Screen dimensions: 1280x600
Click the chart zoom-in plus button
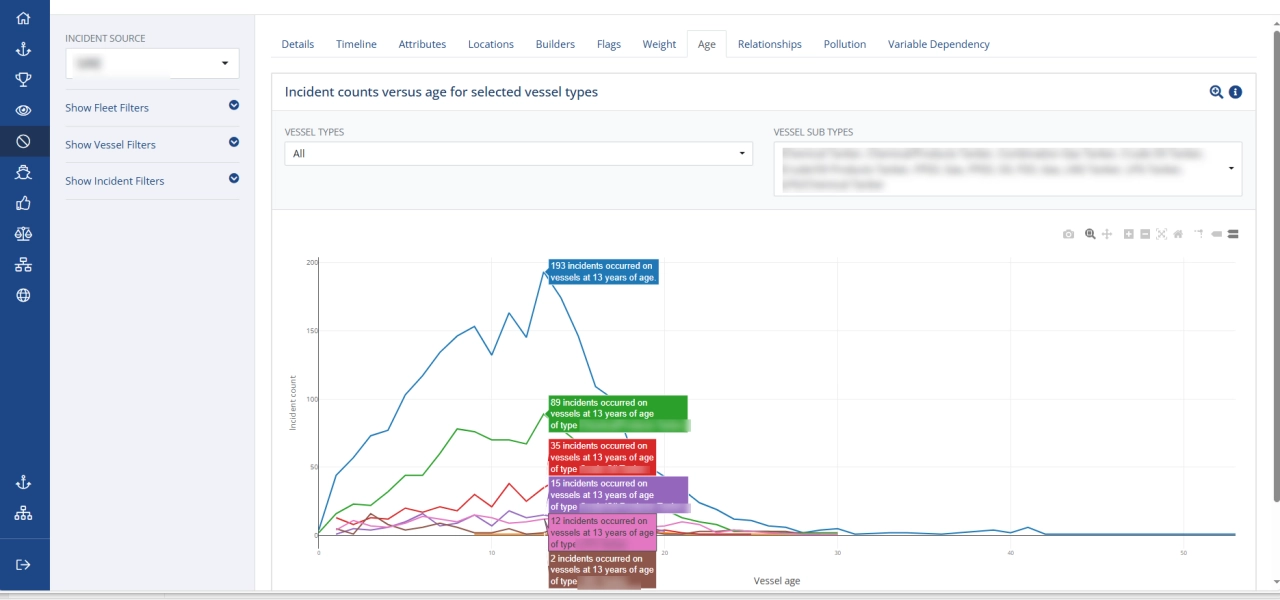[x=1128, y=234]
